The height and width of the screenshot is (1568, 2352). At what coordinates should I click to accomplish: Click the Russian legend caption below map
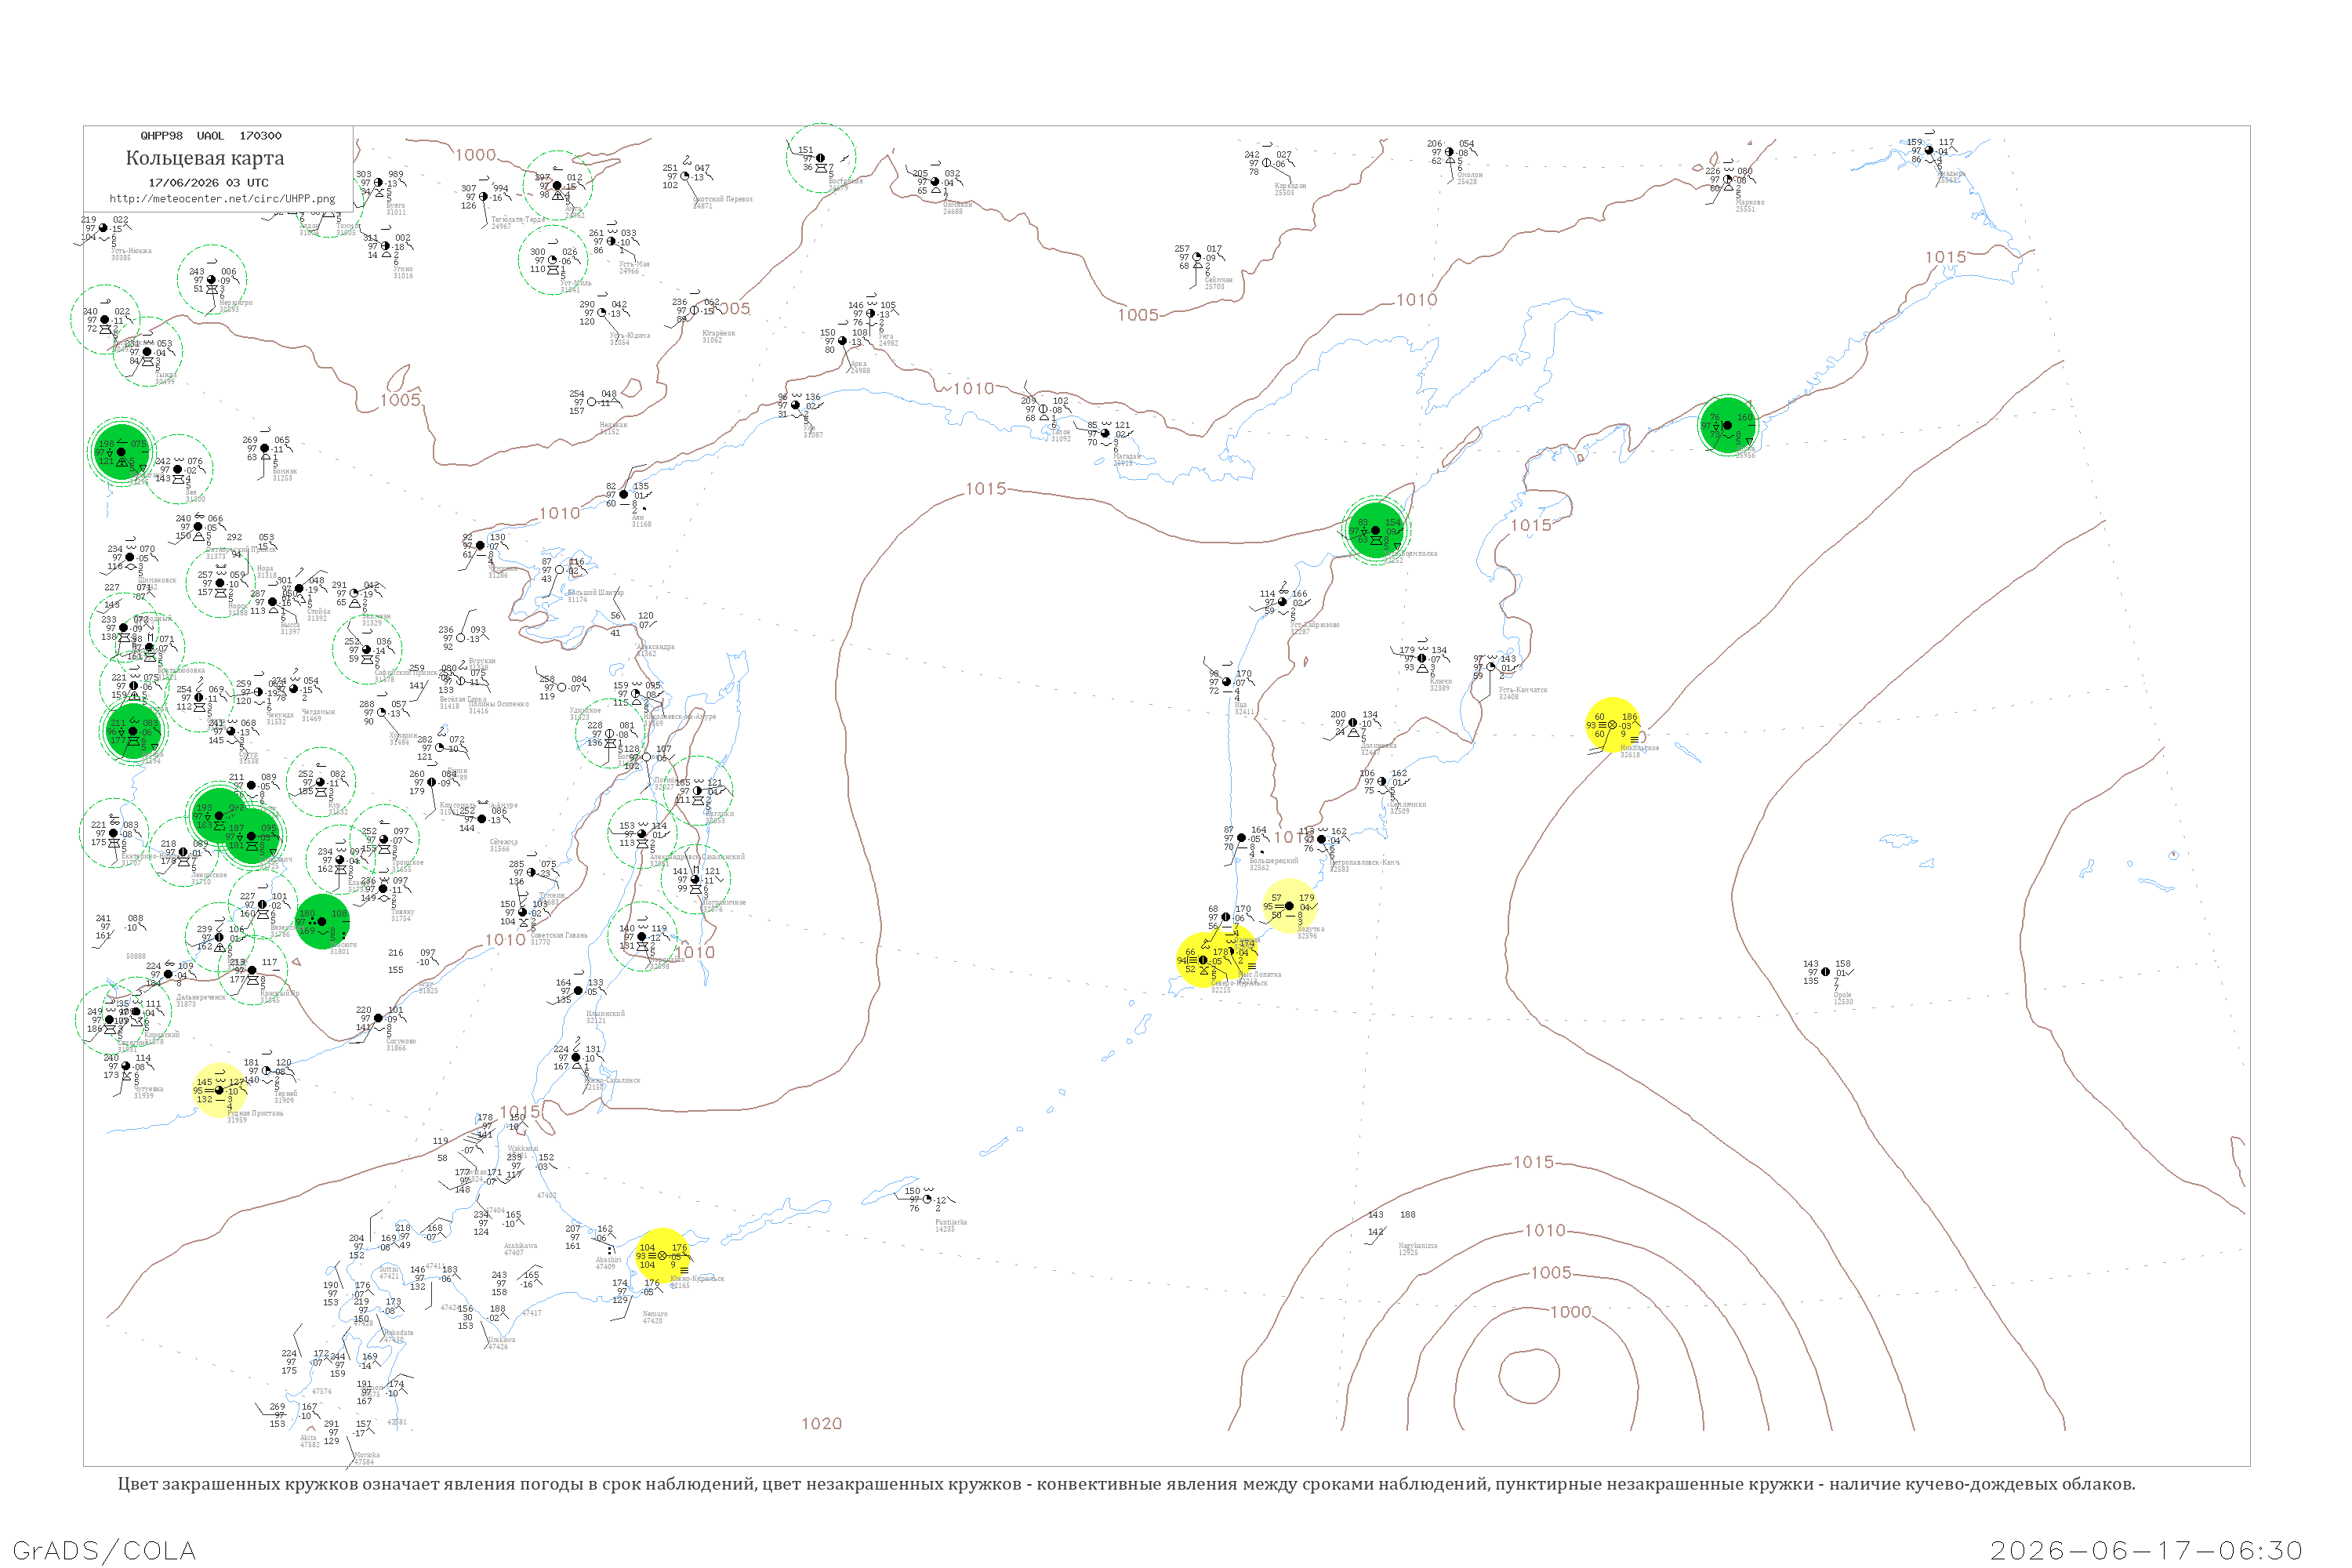click(1126, 1484)
